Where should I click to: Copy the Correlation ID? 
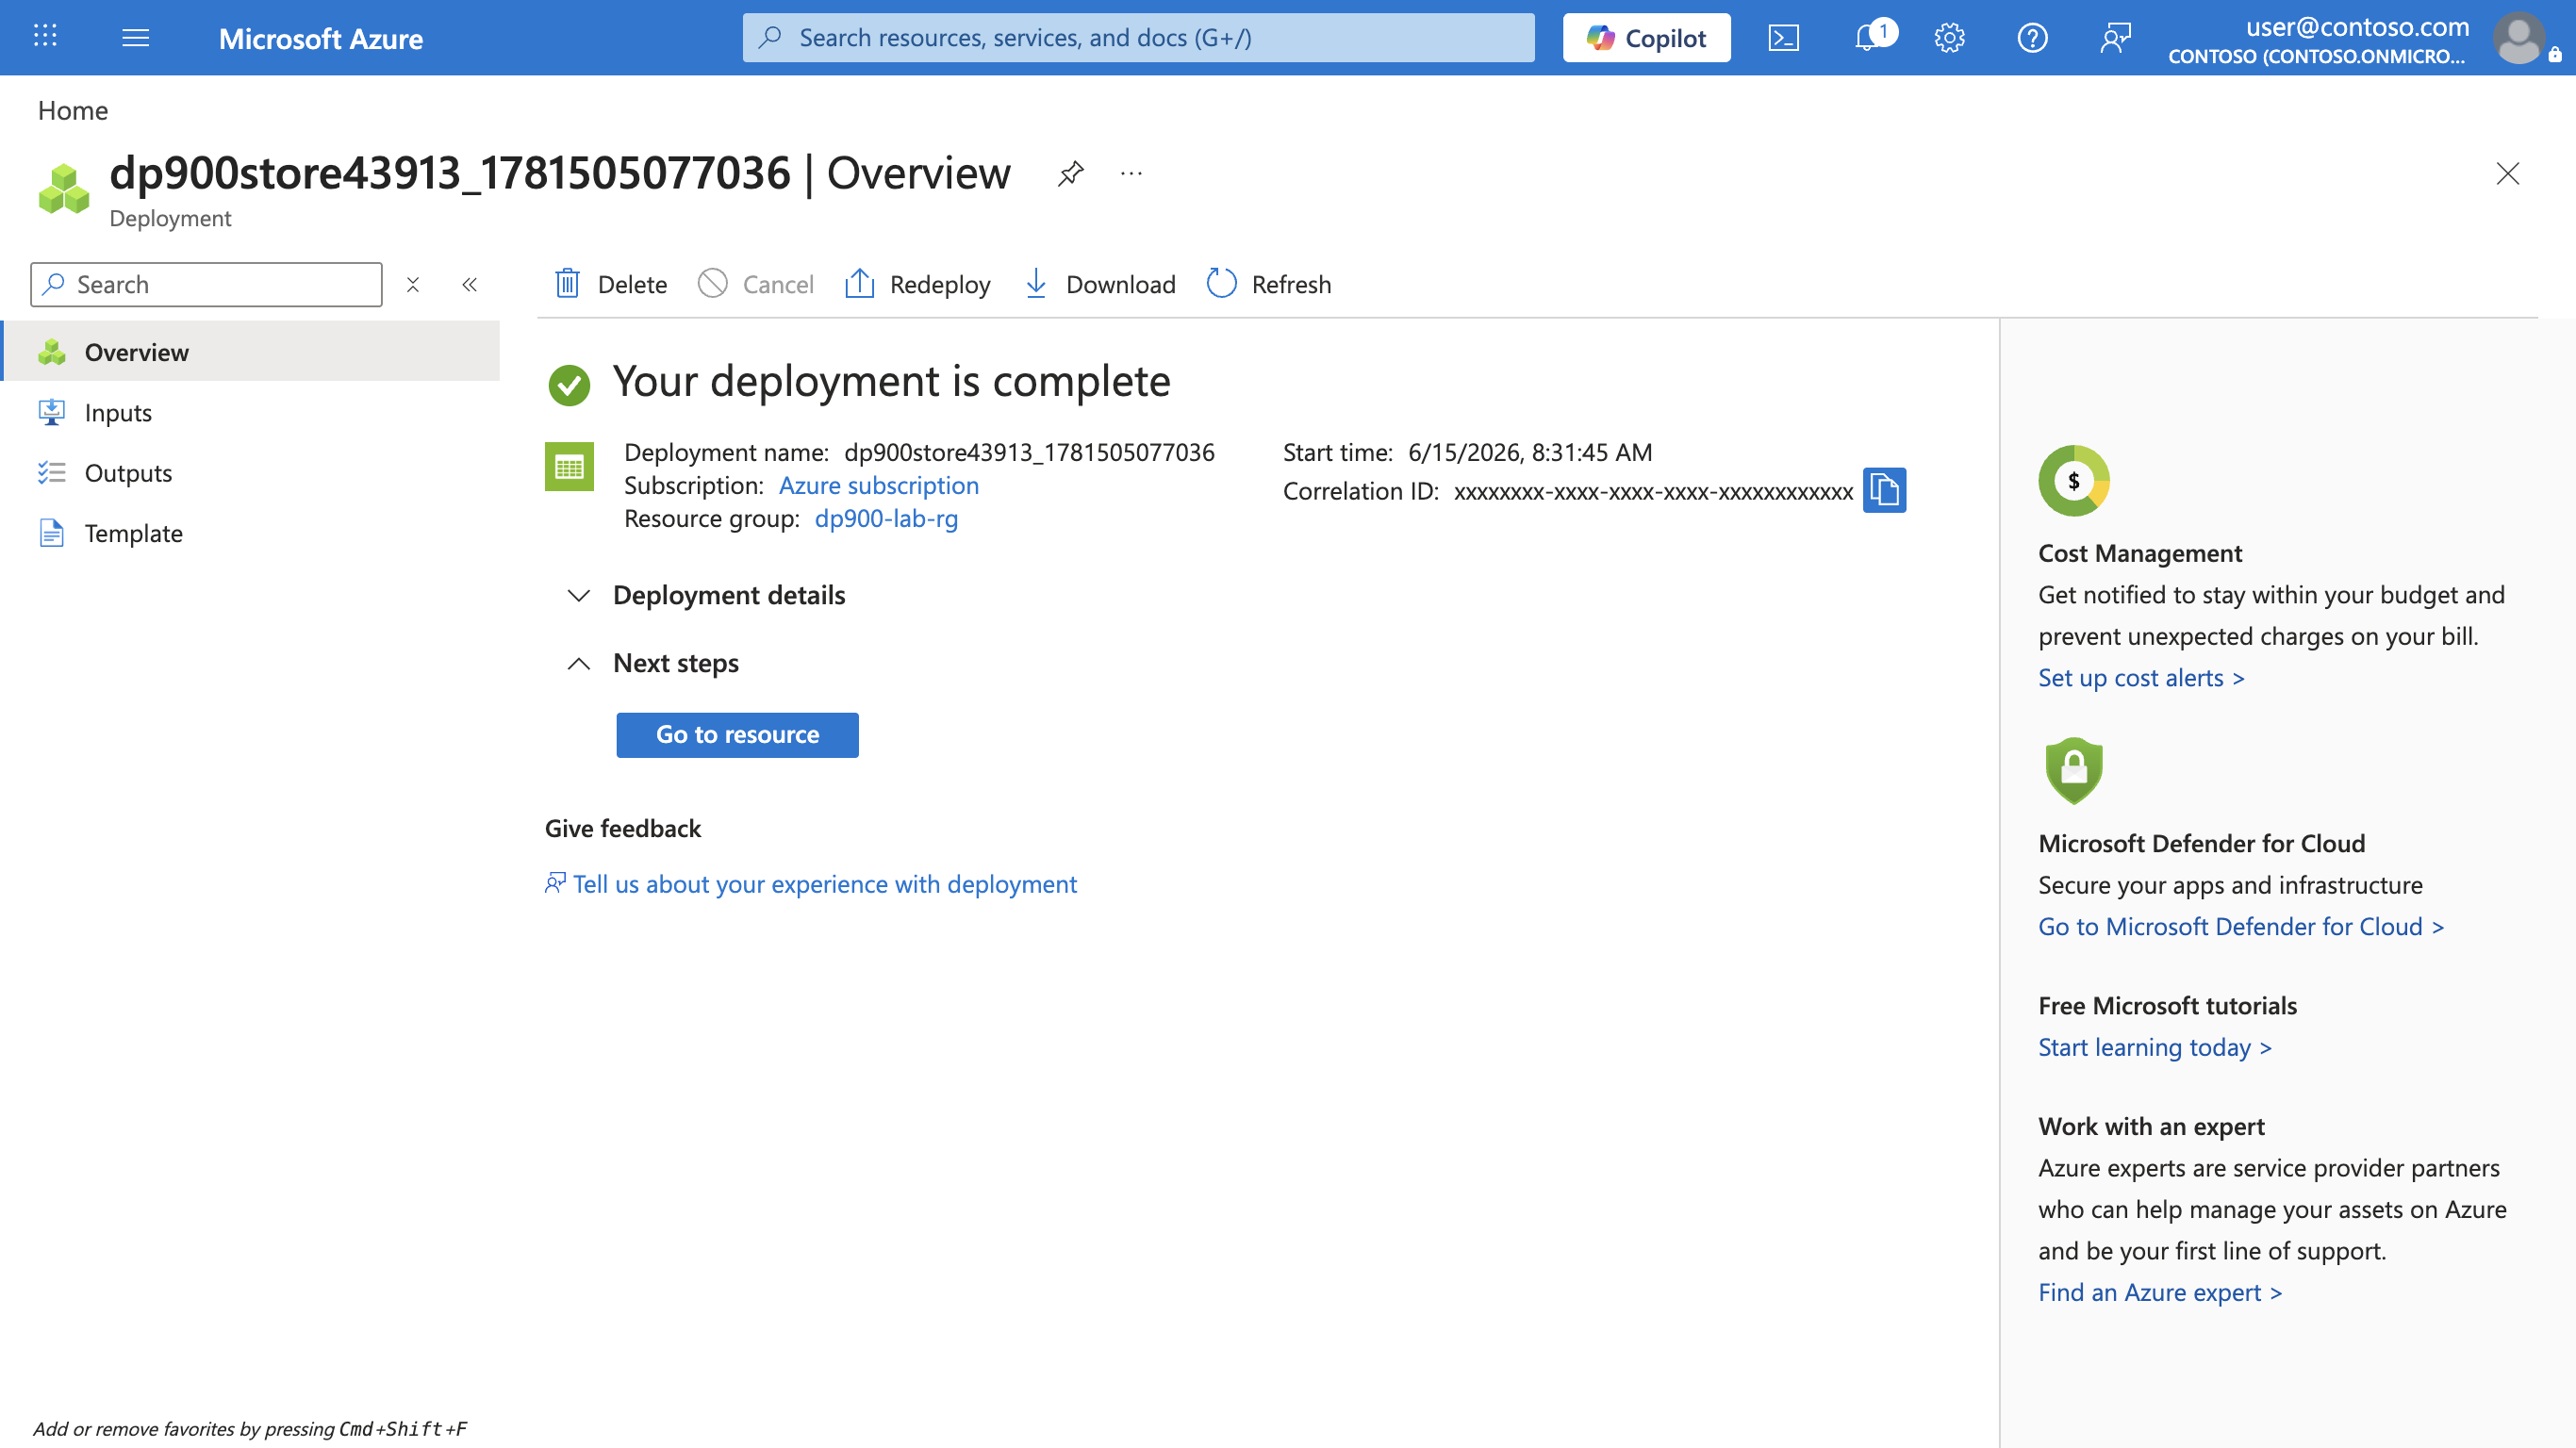click(x=1884, y=490)
